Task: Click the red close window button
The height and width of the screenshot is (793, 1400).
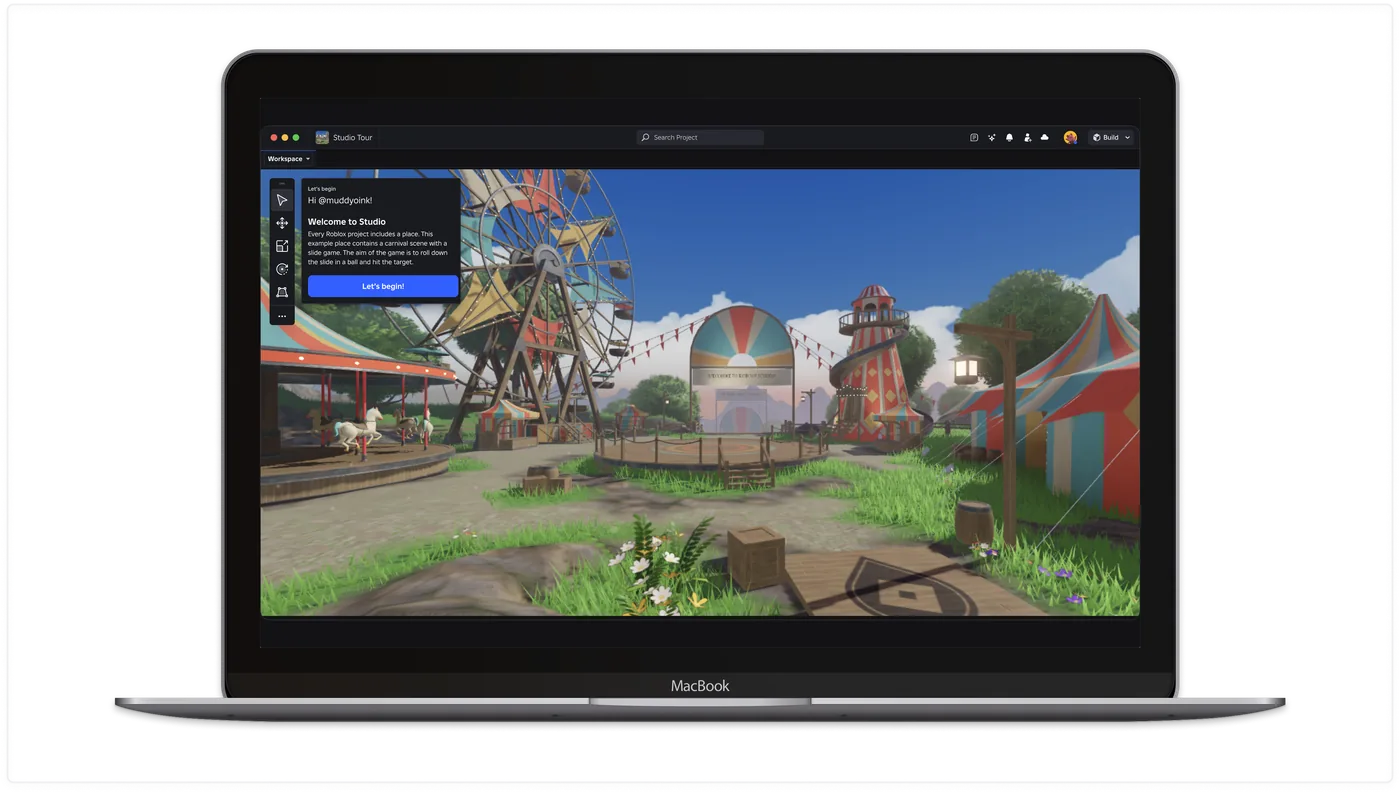Action: [x=274, y=137]
